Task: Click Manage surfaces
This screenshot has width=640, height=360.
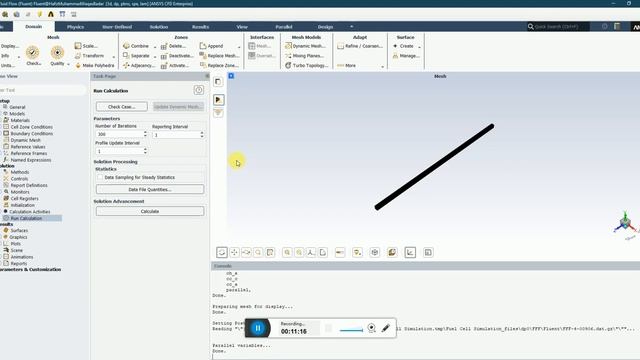Action: click(406, 56)
